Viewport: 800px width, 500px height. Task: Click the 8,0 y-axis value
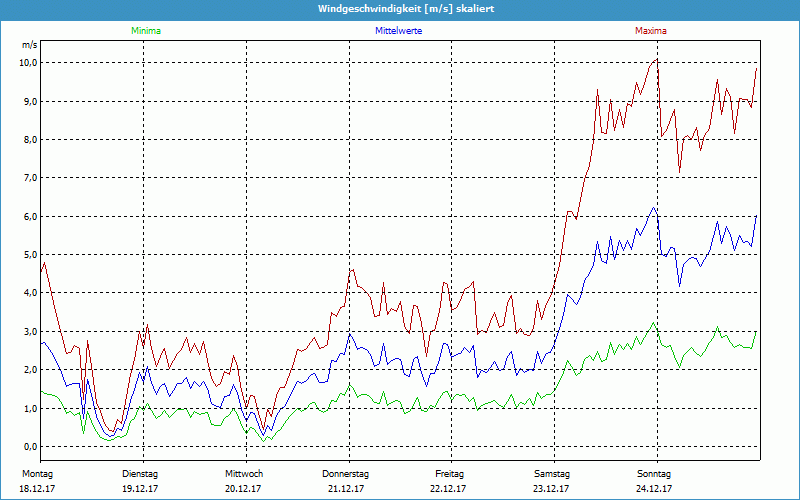pos(29,140)
